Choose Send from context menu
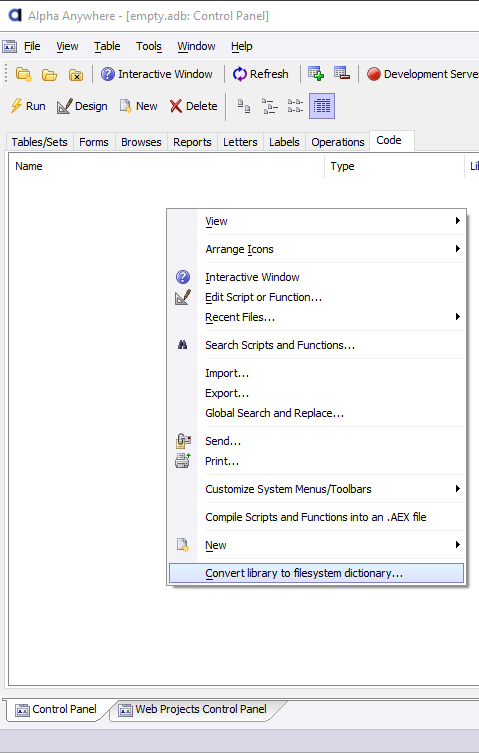Screen dimensions: 479x753 click(317, 441)
